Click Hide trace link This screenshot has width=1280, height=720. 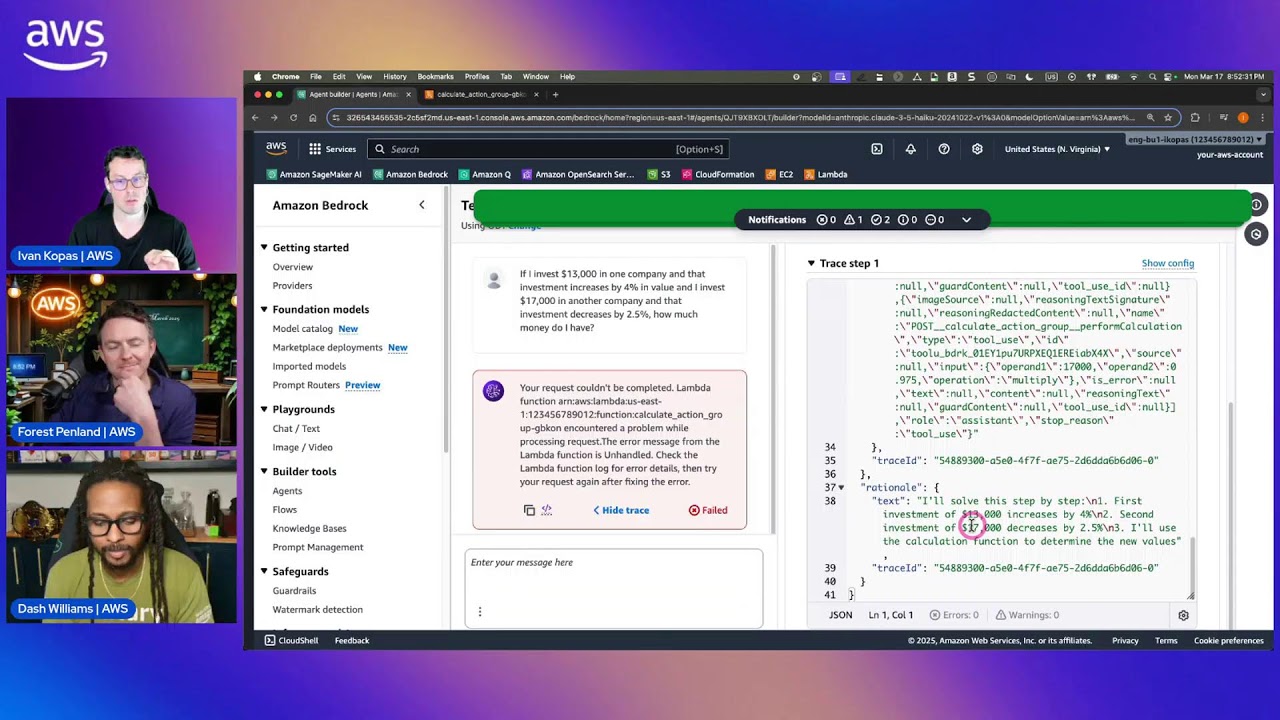point(621,510)
